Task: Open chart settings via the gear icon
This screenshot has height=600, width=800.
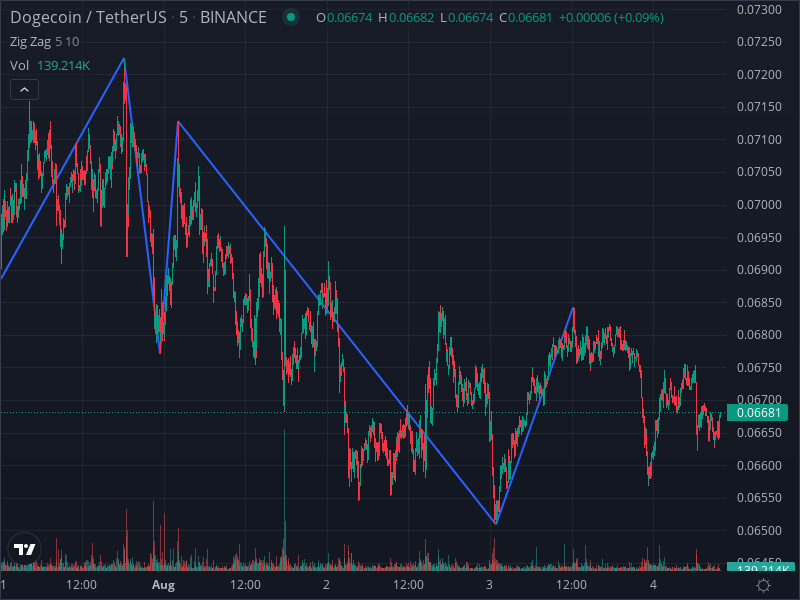Action: point(763,585)
